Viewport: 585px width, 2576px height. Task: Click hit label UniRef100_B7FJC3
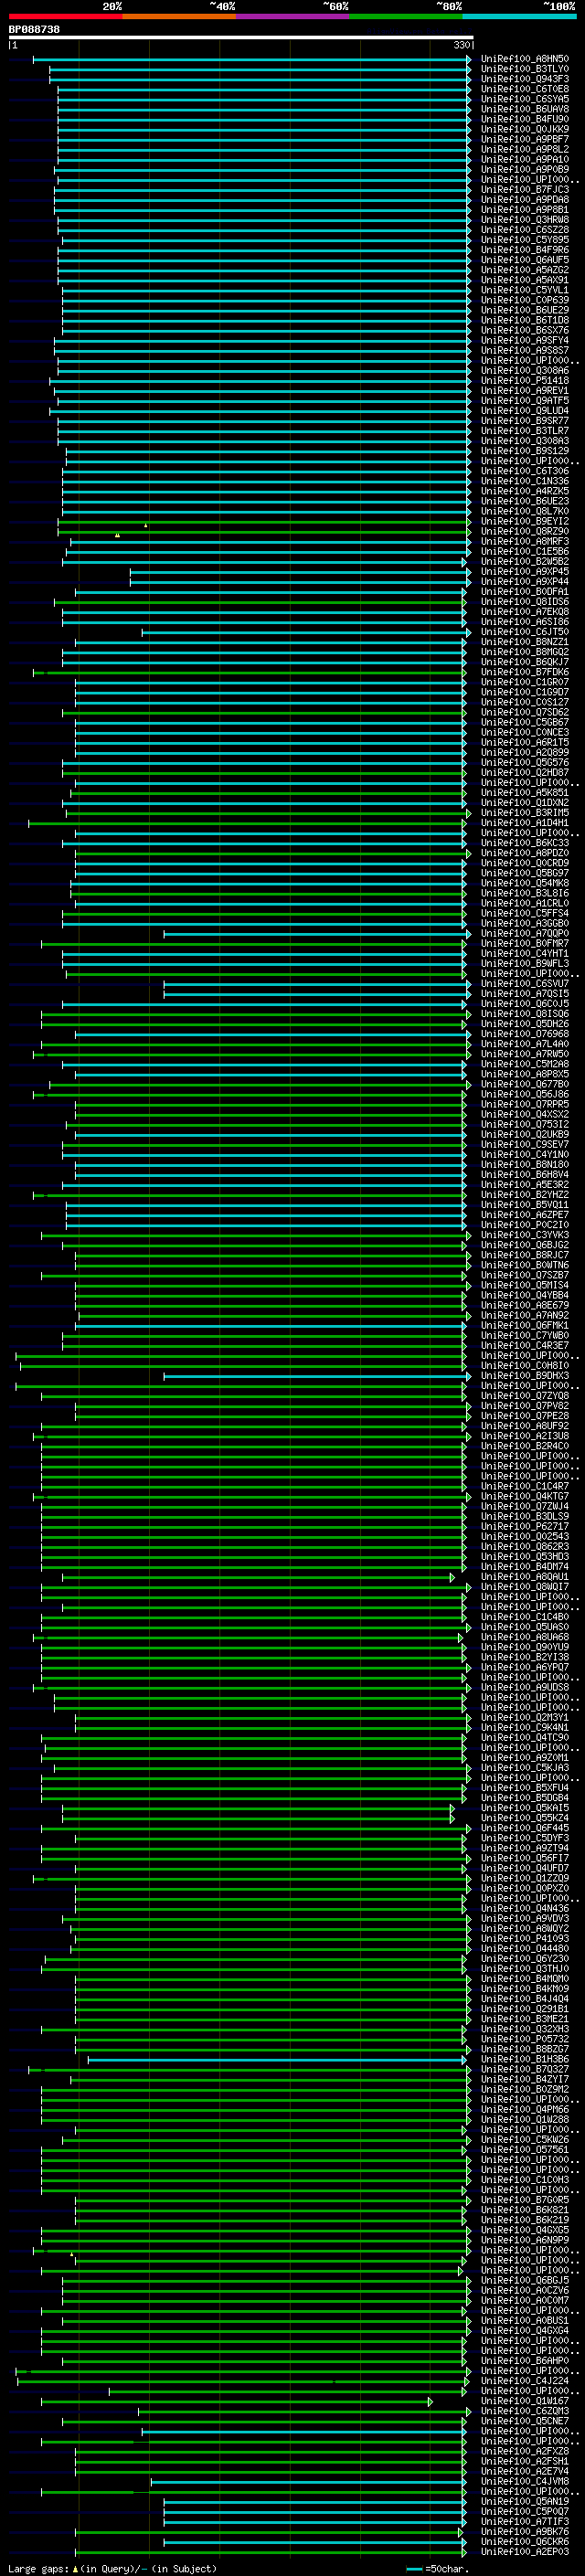tap(525, 189)
